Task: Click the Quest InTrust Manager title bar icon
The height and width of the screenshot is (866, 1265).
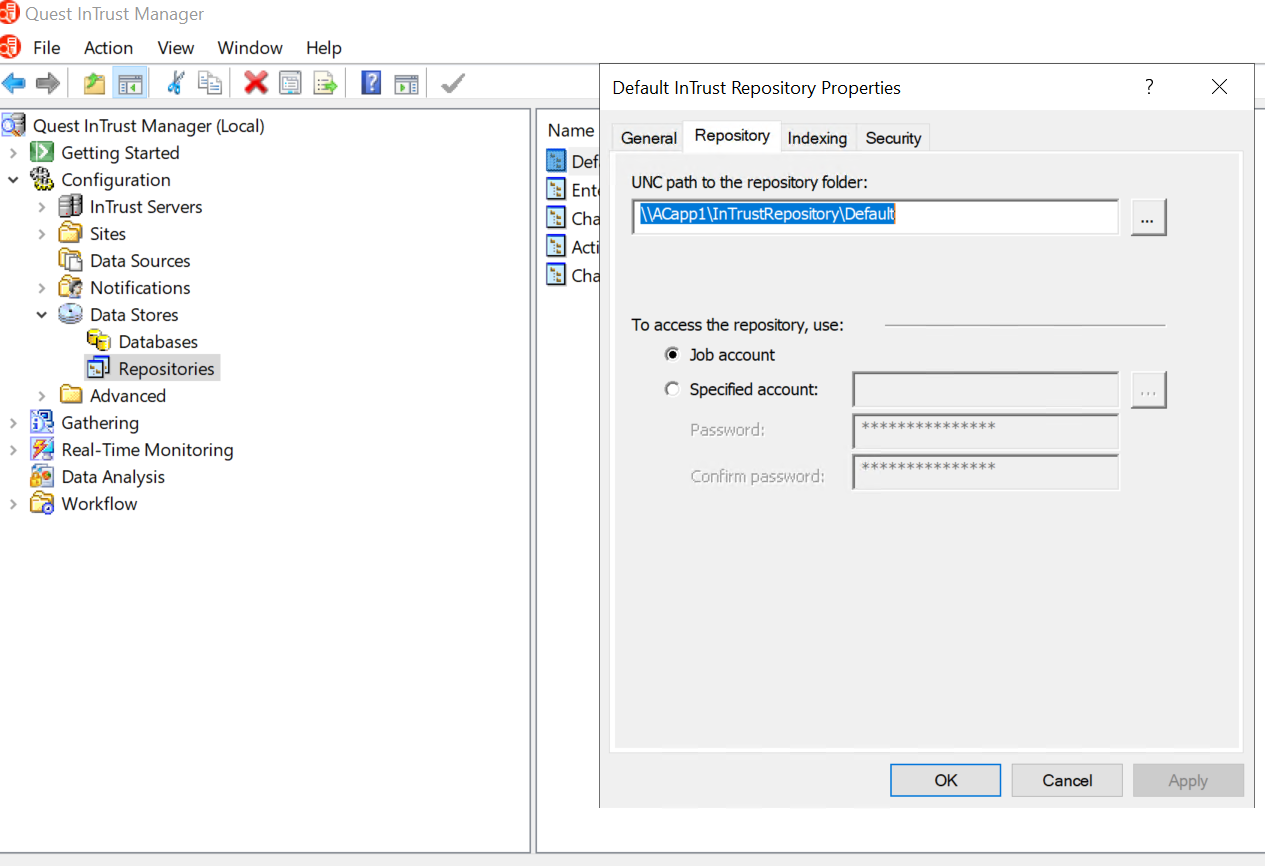Action: pos(10,14)
